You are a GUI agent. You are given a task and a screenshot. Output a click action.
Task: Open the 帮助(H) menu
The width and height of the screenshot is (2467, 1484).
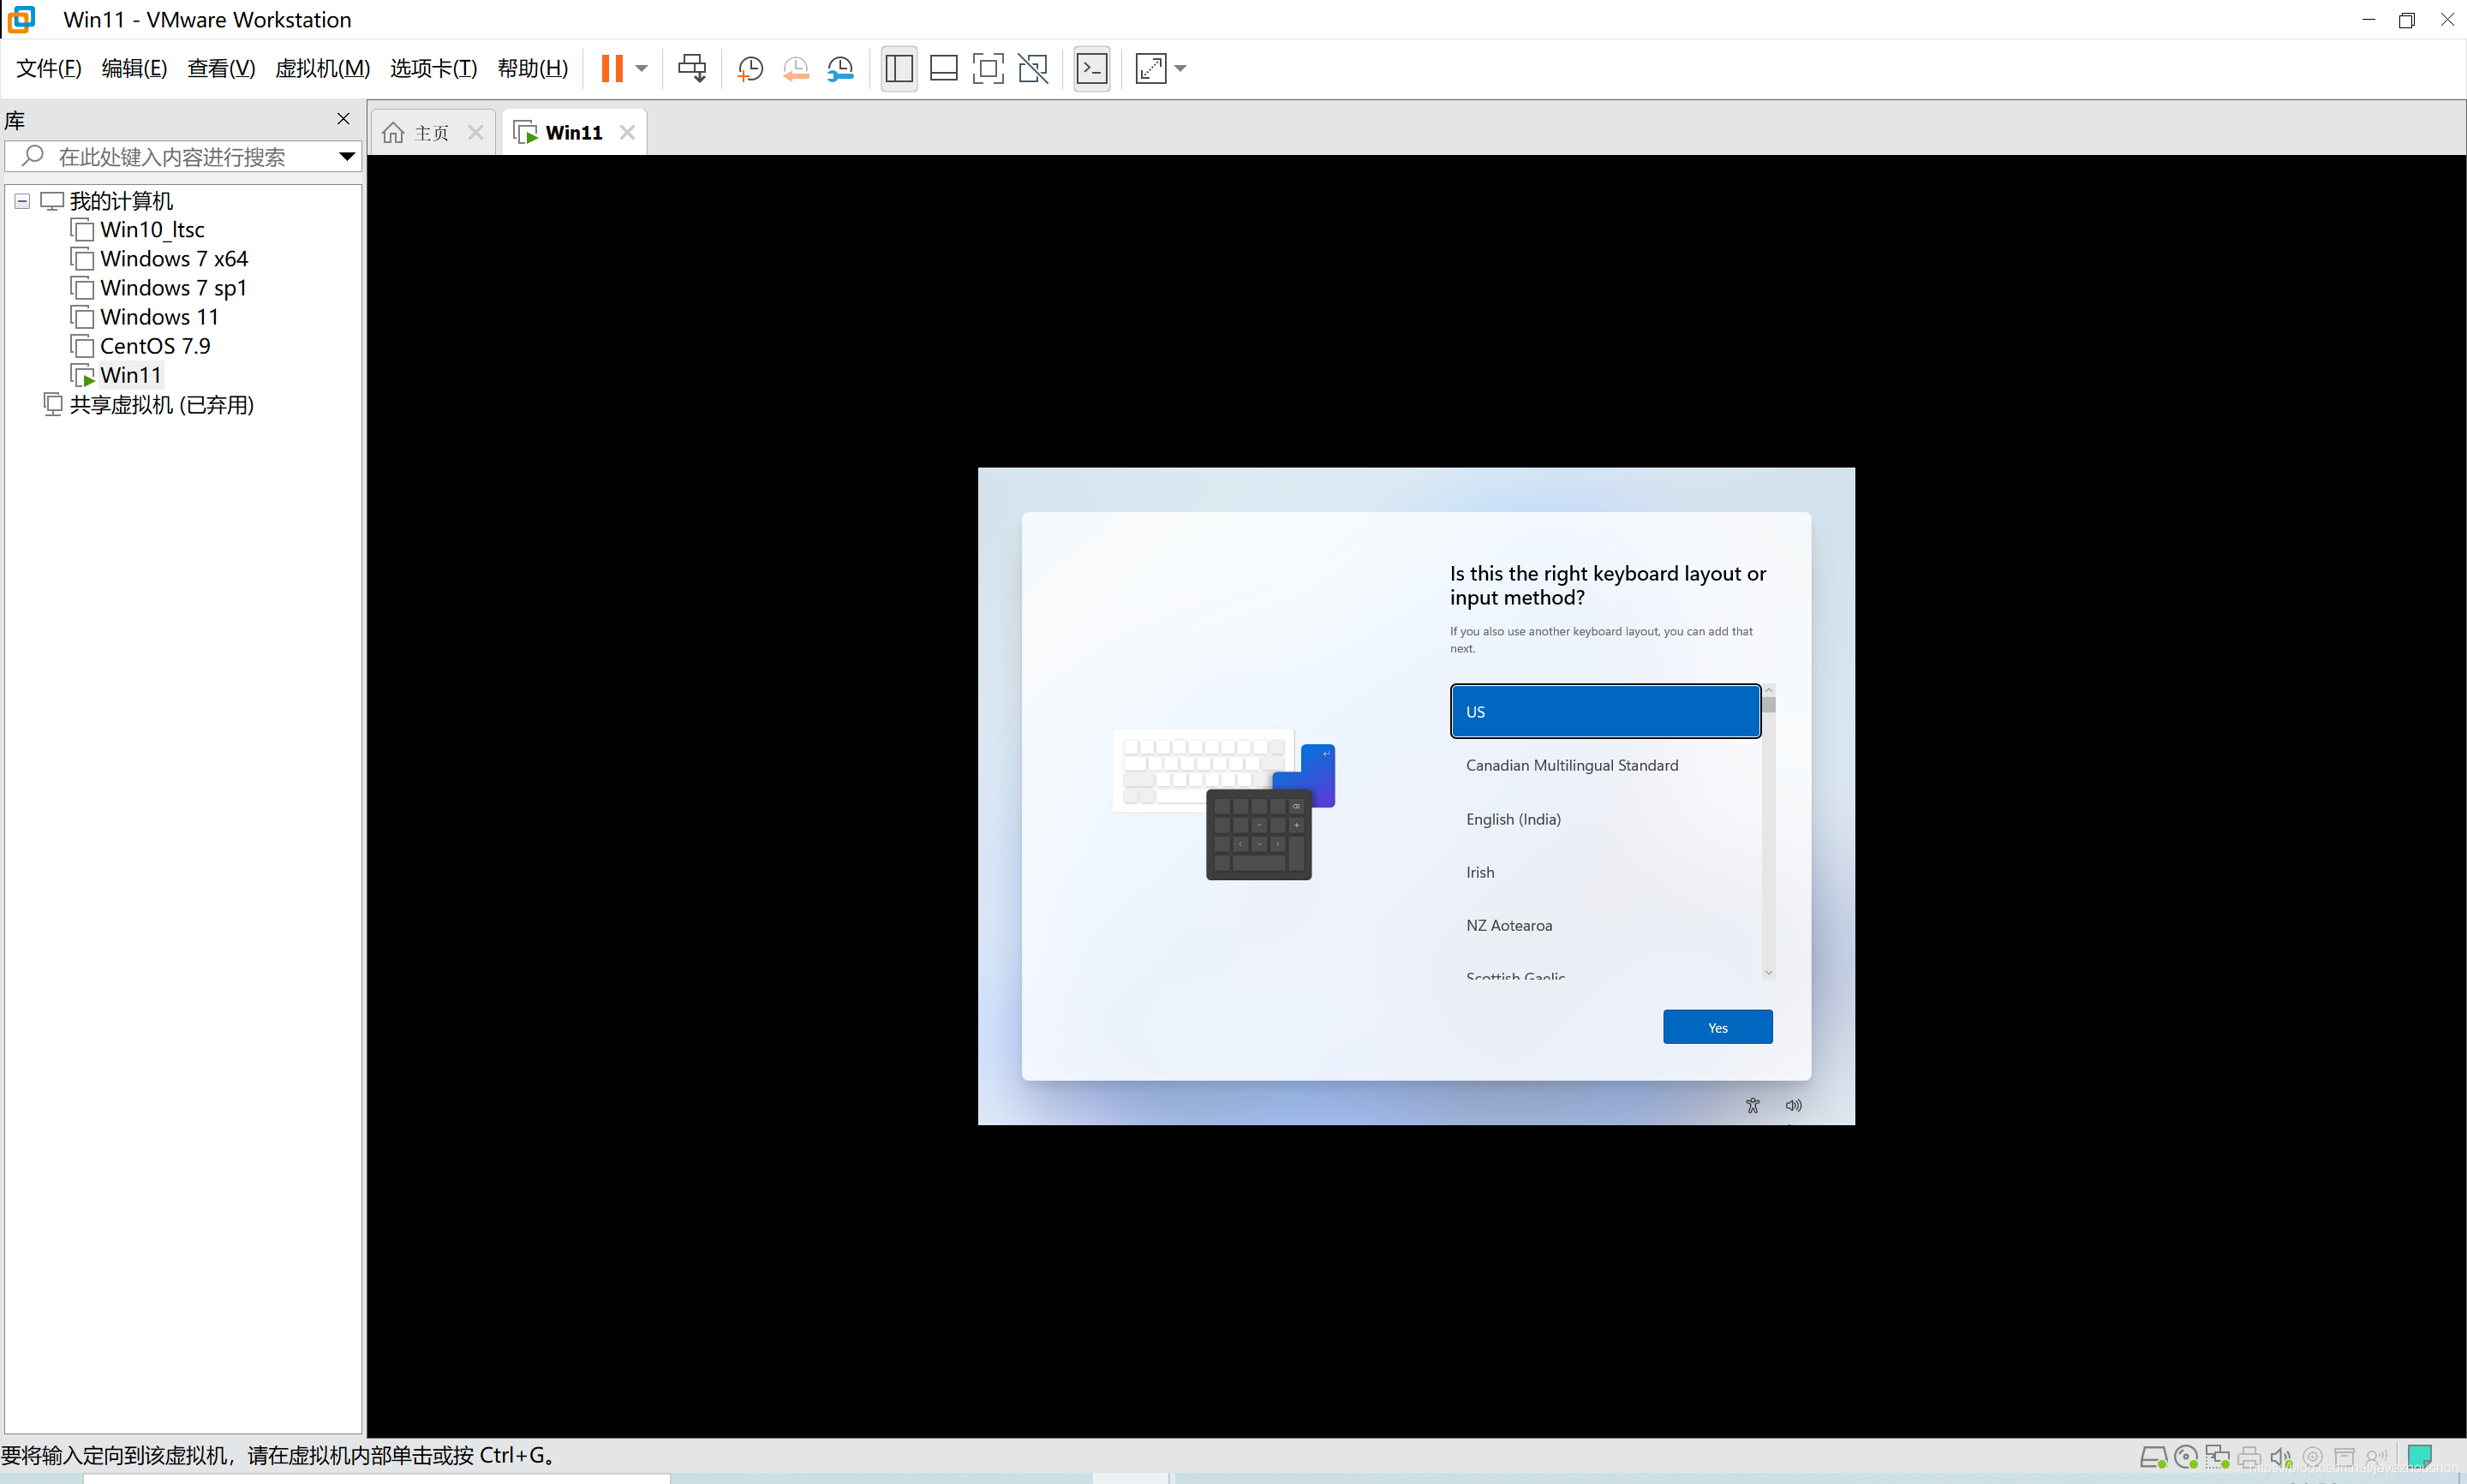532,68
